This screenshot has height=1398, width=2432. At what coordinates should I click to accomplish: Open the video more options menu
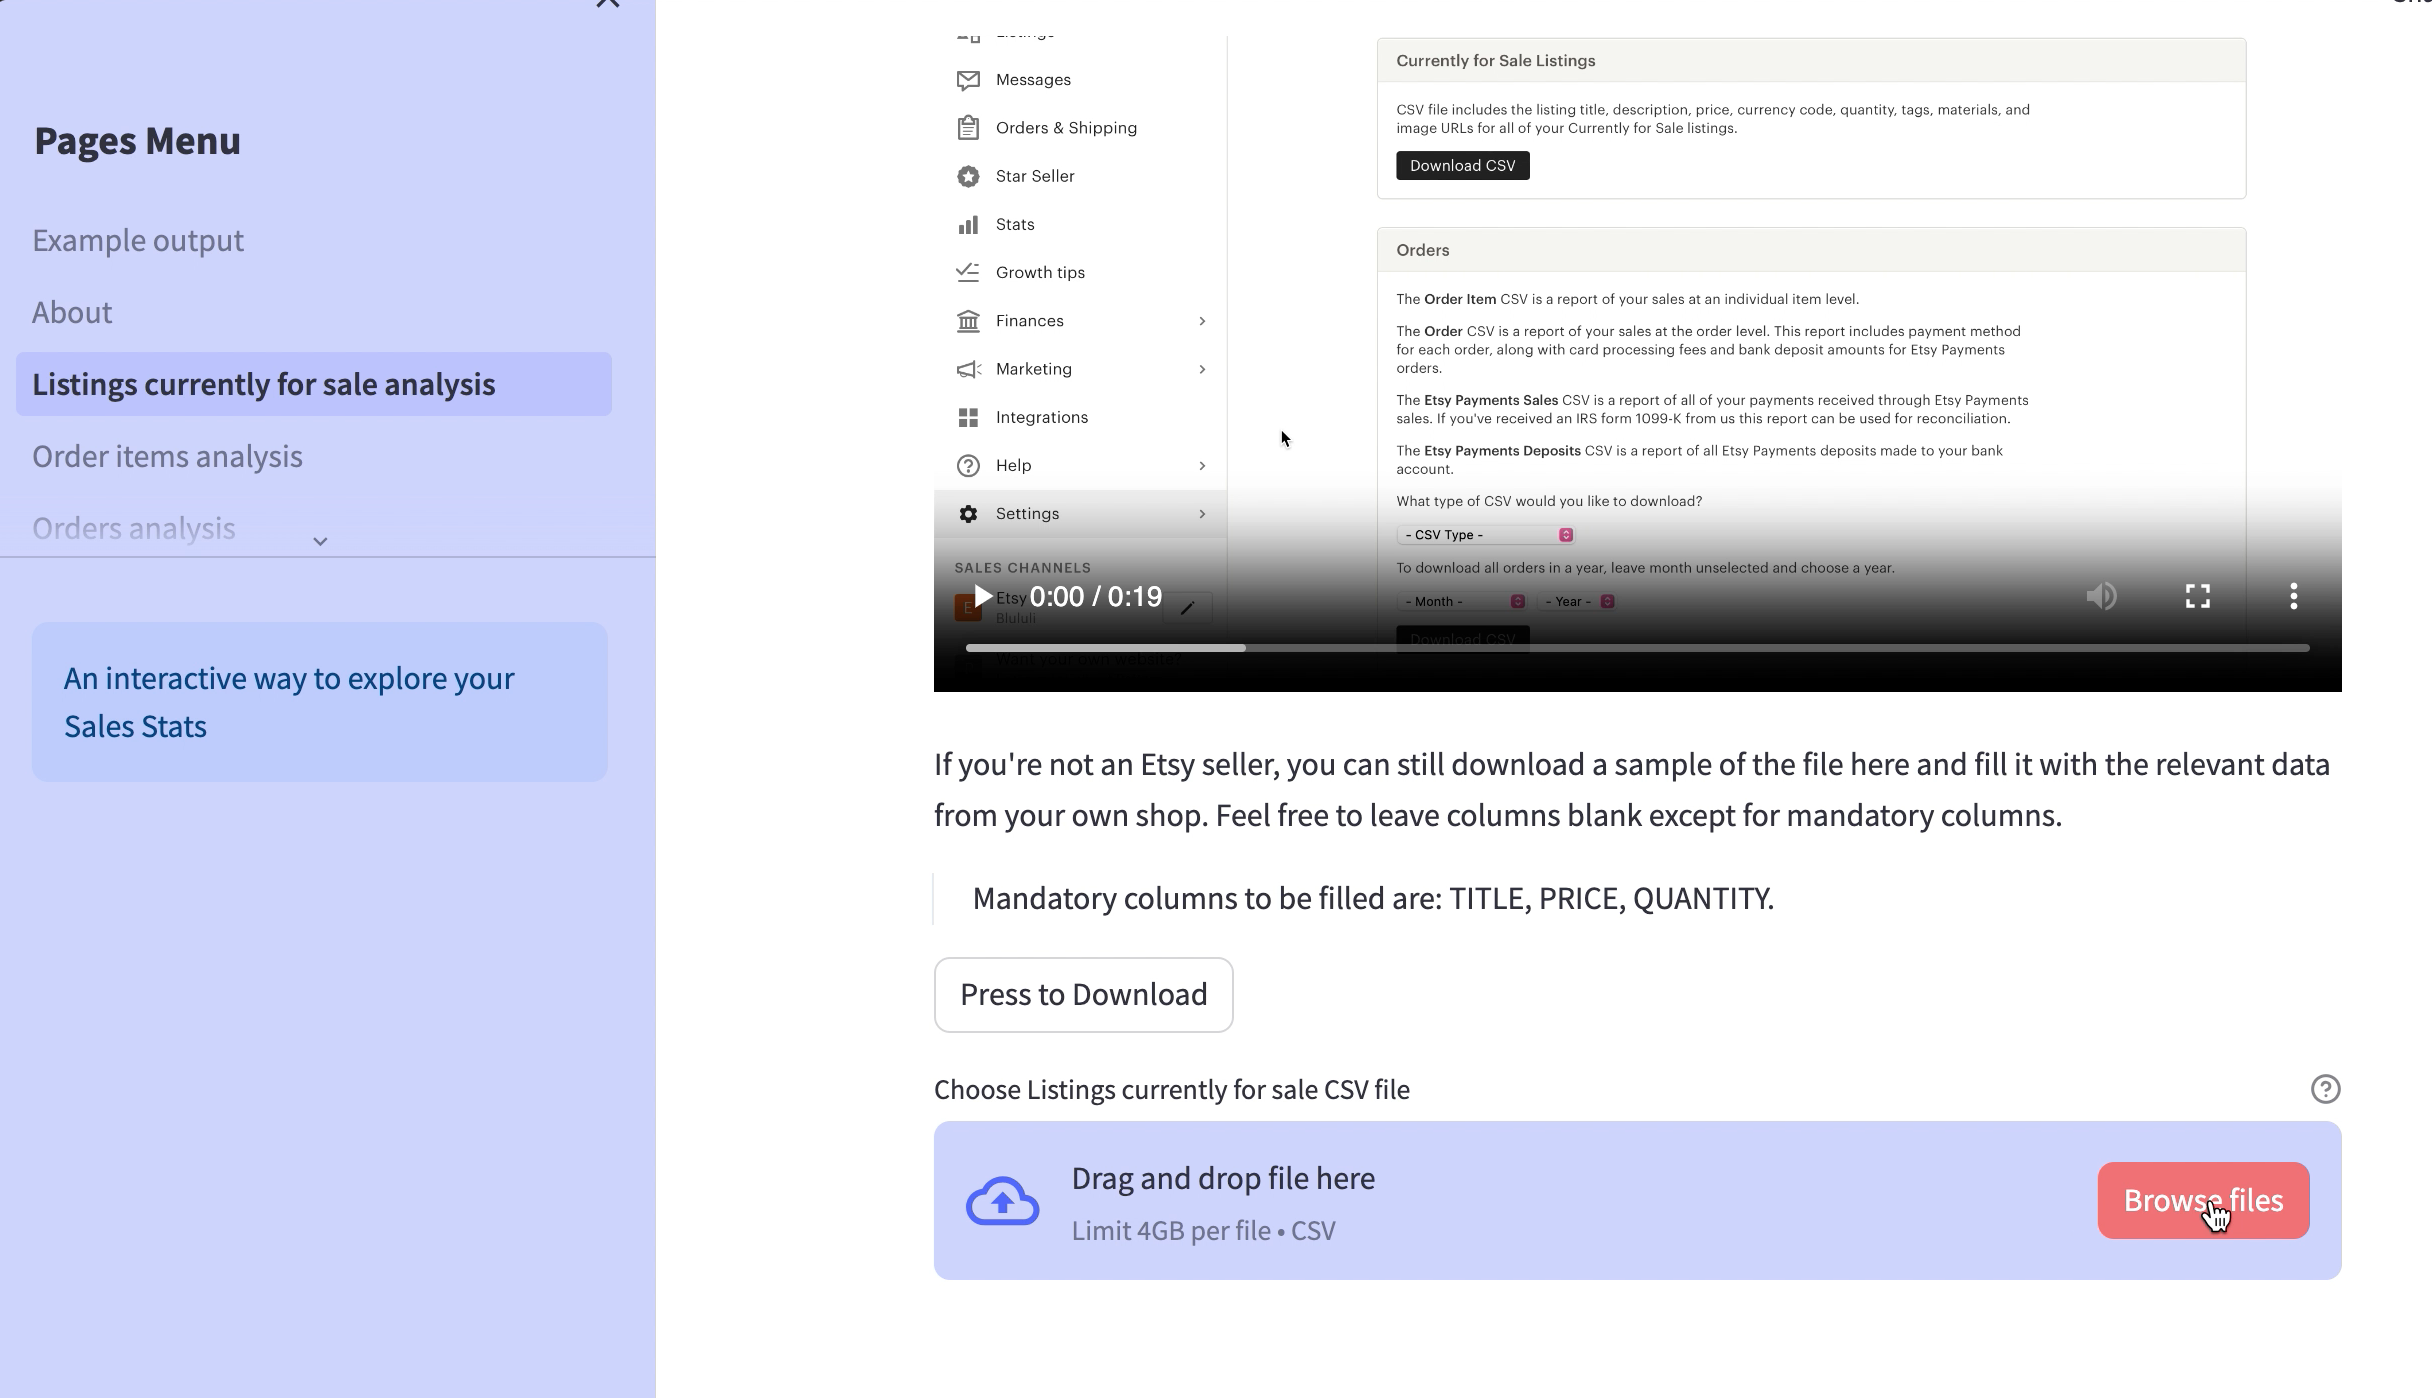coord(2293,597)
